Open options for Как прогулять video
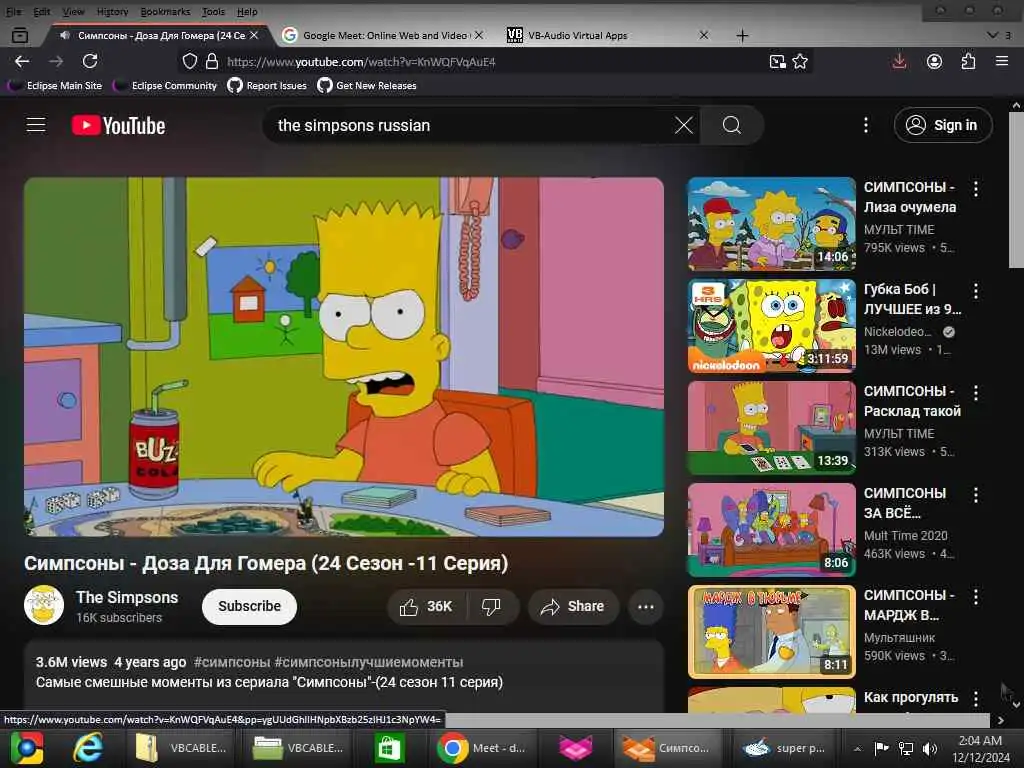 (976, 699)
